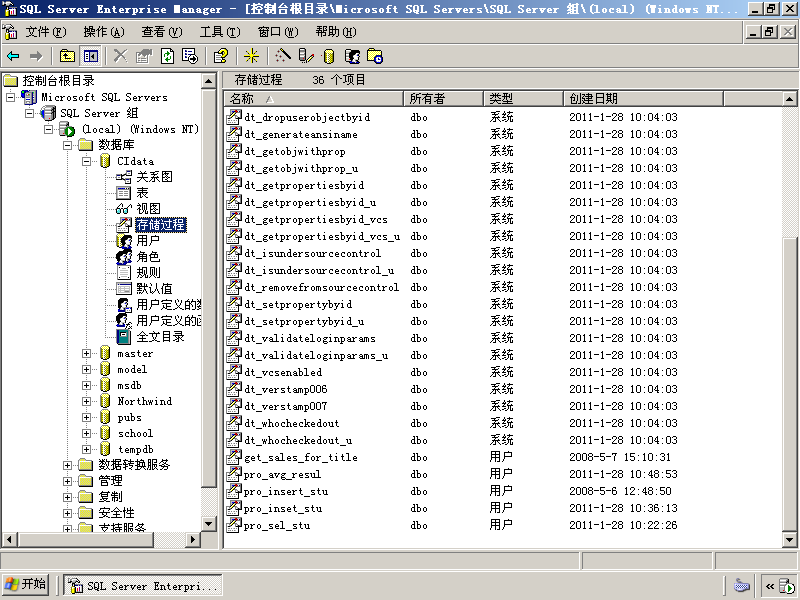The height and width of the screenshot is (600, 800).
Task: Select the 全文目录 node under CIdata
Action: click(160, 337)
